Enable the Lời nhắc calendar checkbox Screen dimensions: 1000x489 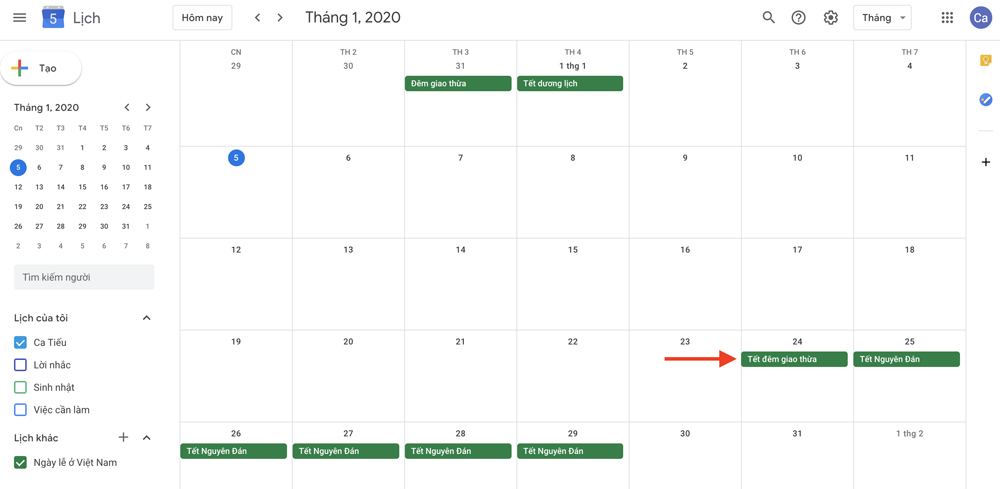[20, 365]
